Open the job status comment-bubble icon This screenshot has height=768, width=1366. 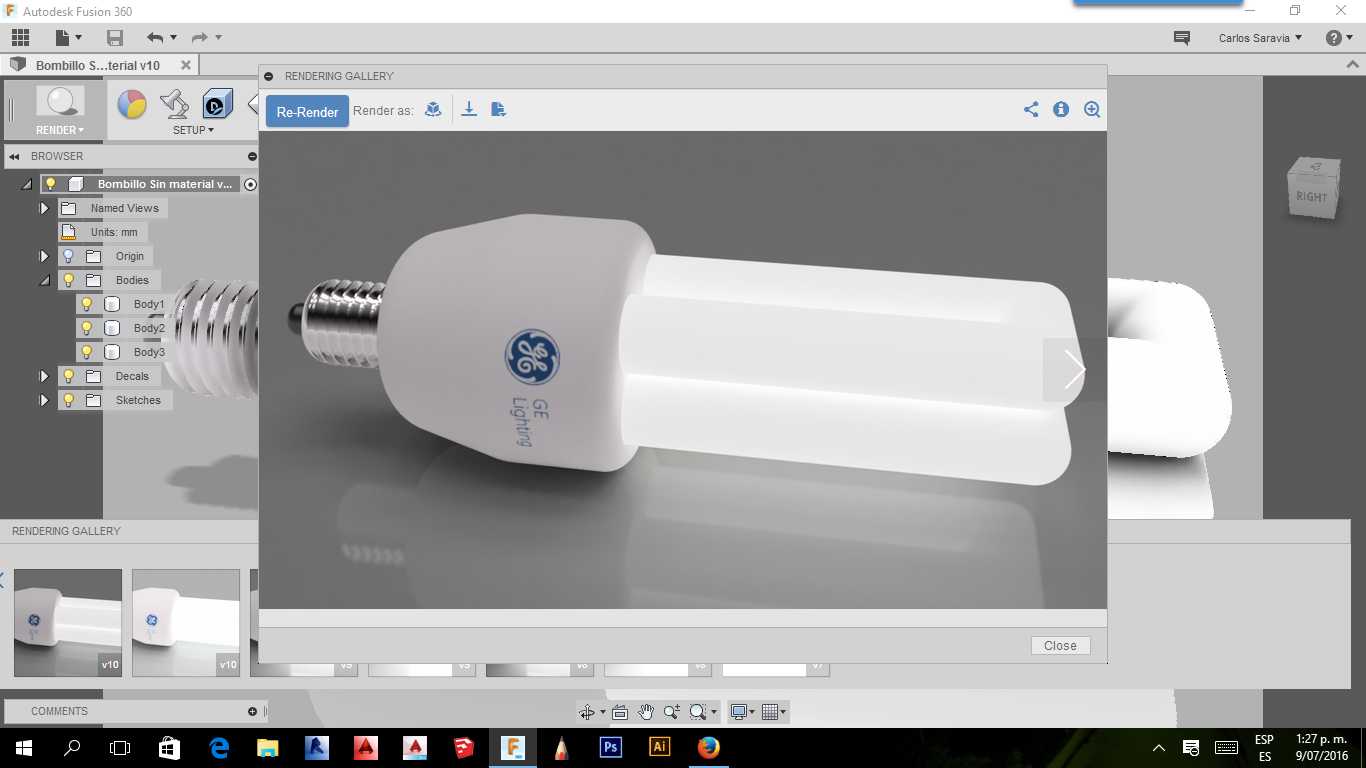coord(1181,38)
